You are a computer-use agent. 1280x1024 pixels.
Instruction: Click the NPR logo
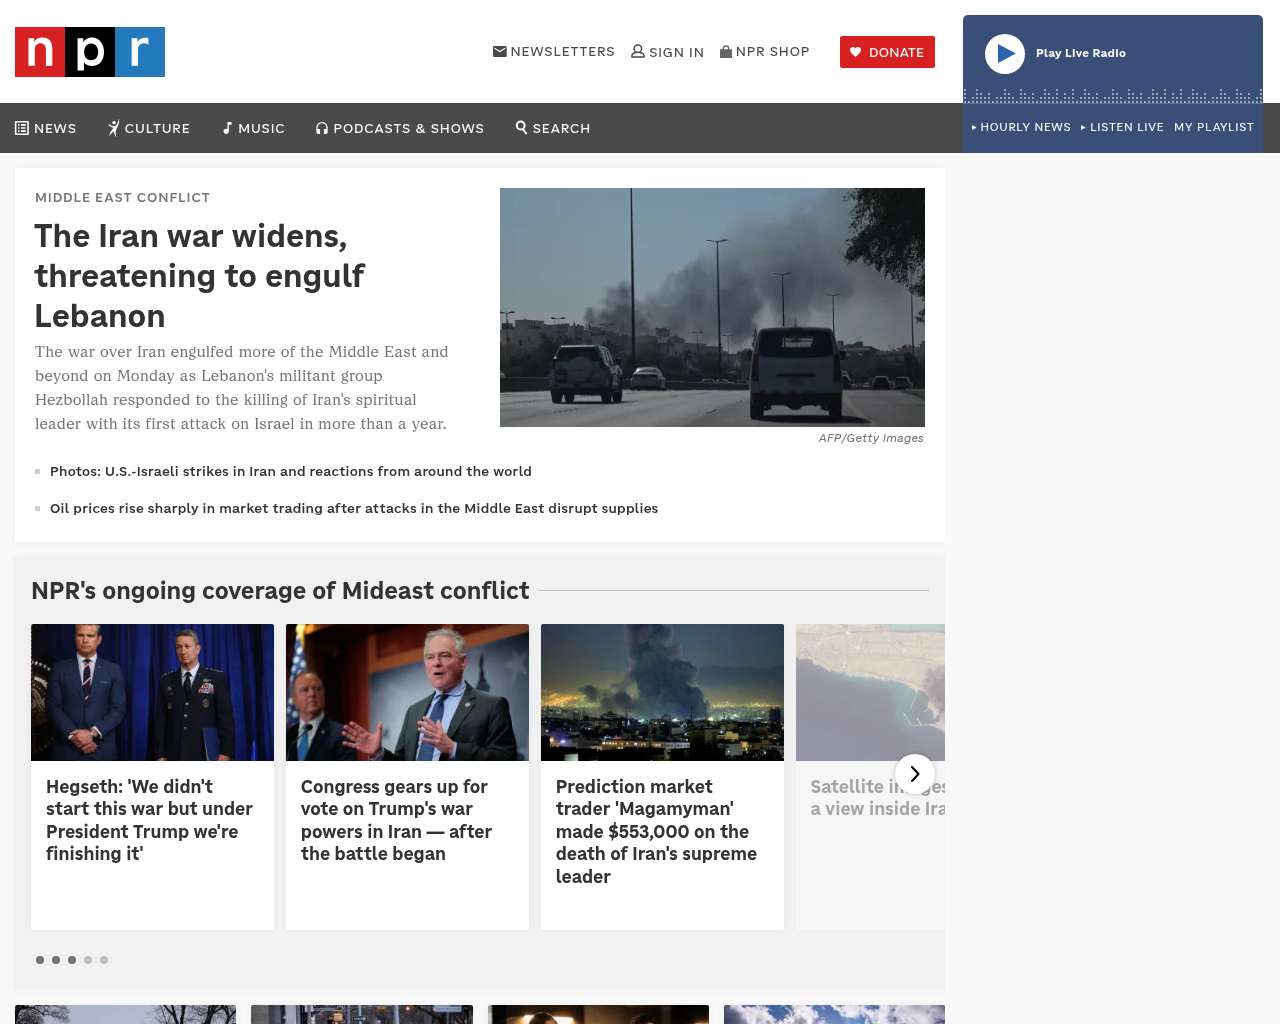[x=90, y=52]
